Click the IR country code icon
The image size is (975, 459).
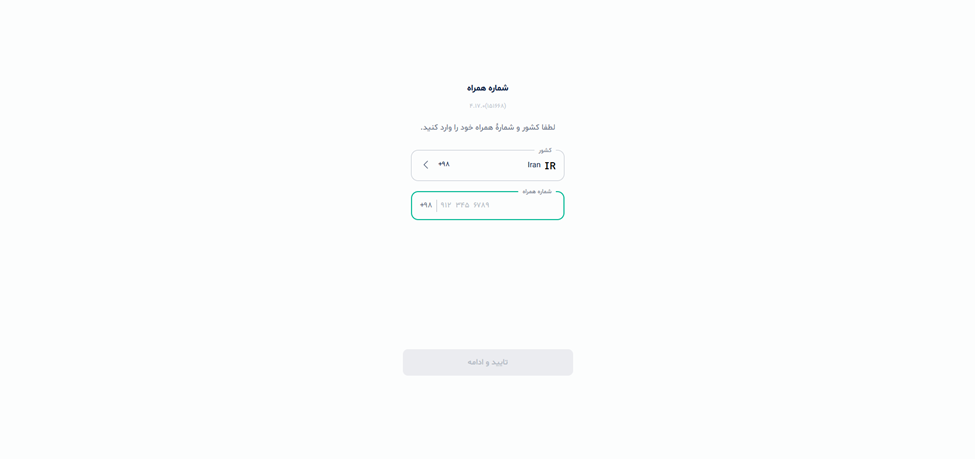[550, 166]
